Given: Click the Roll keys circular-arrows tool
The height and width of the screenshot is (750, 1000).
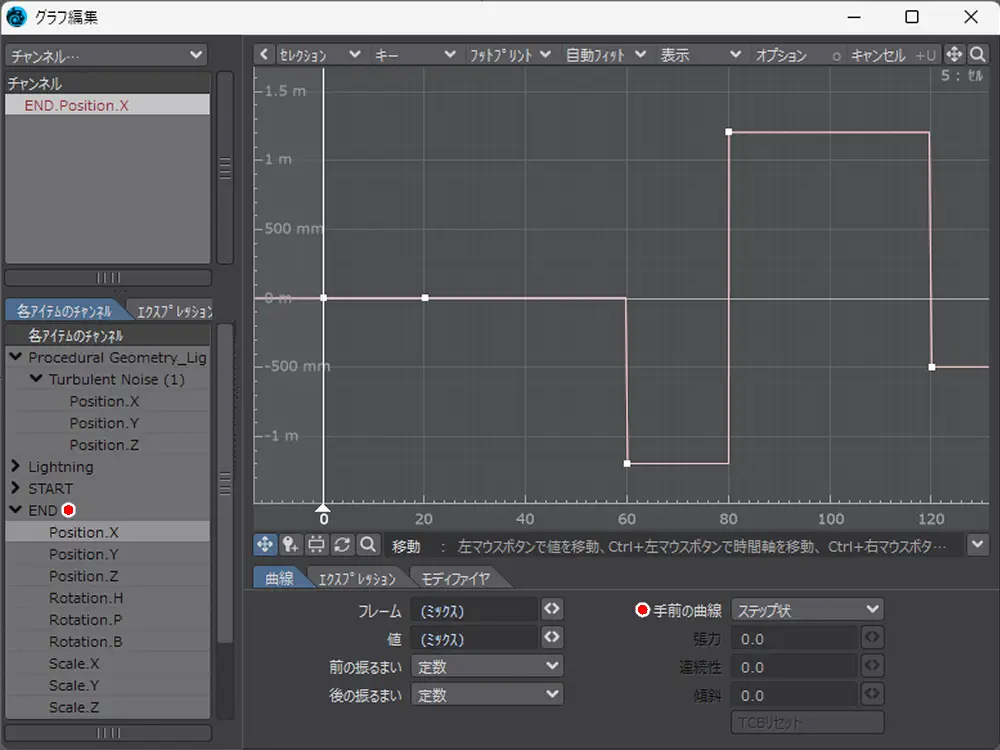Looking at the screenshot, I should click(x=343, y=544).
